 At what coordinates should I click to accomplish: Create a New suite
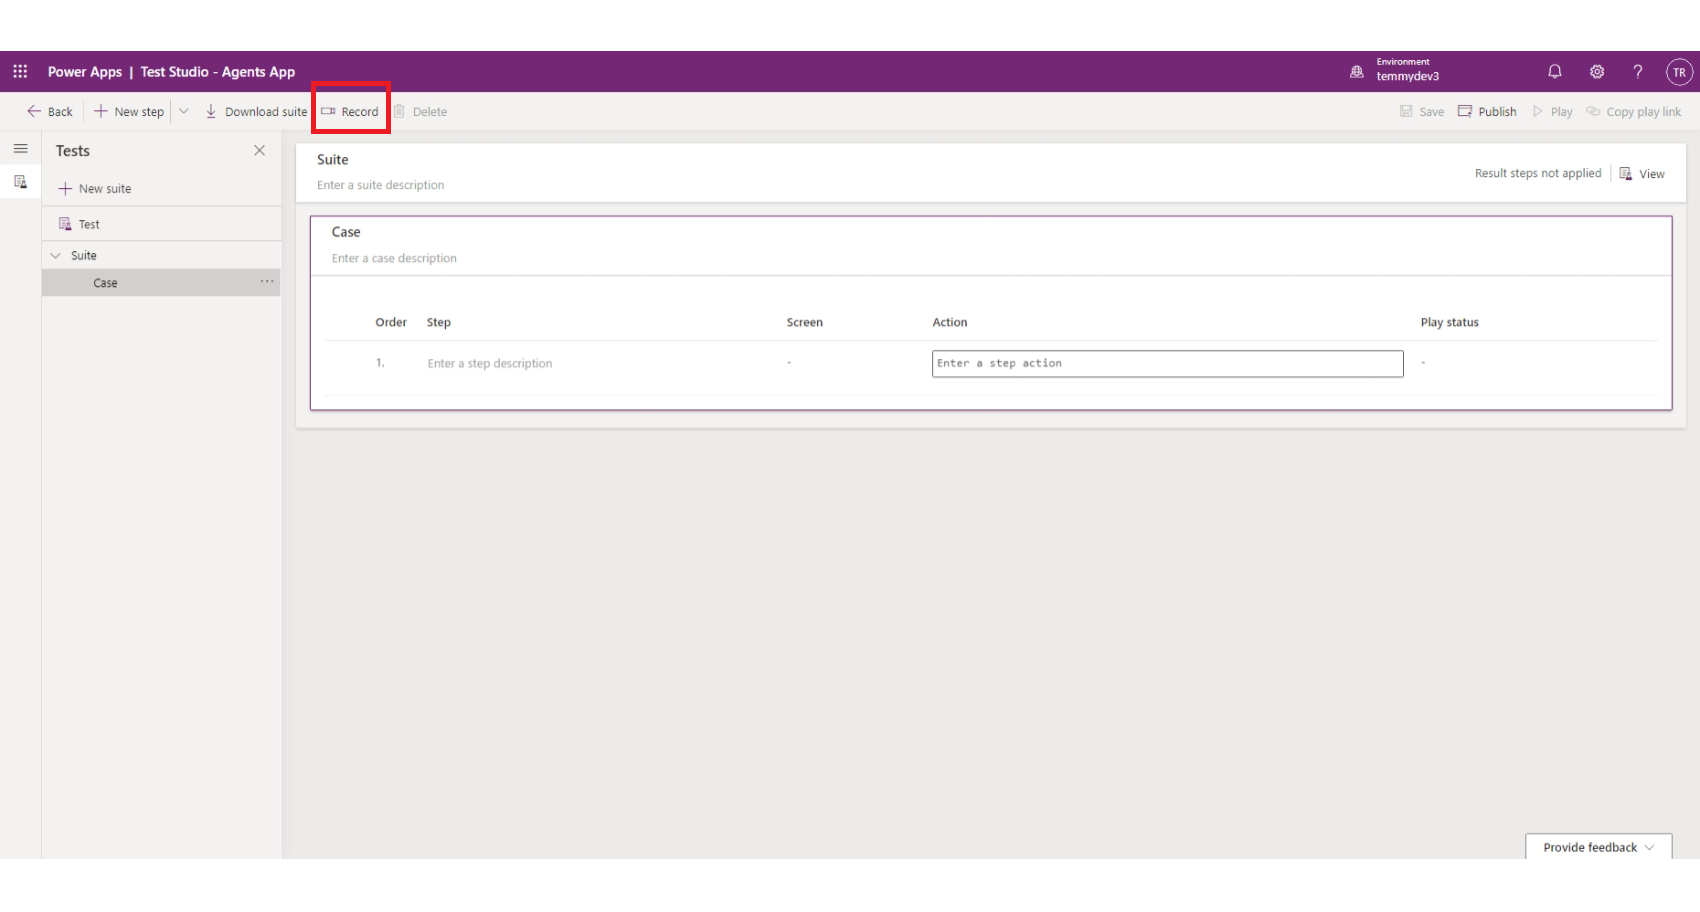point(95,189)
